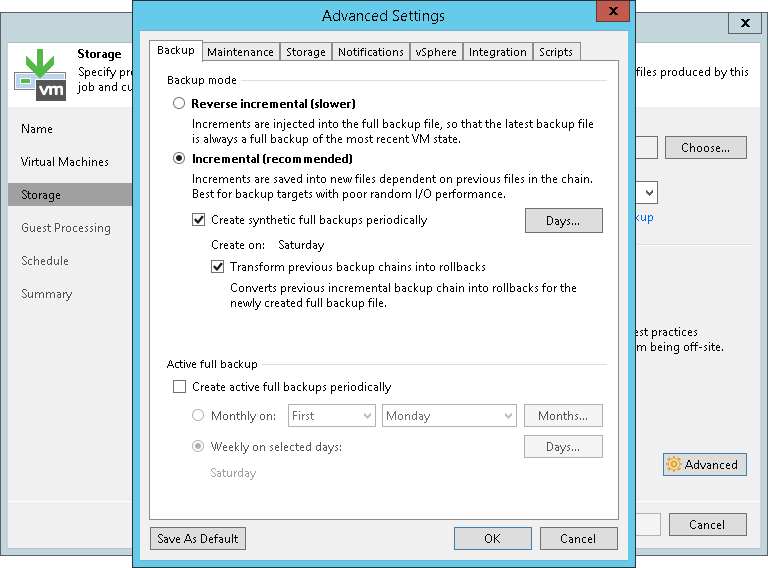Switch to the Scripts tab
Image resolution: width=768 pixels, height=568 pixels.
tap(556, 52)
